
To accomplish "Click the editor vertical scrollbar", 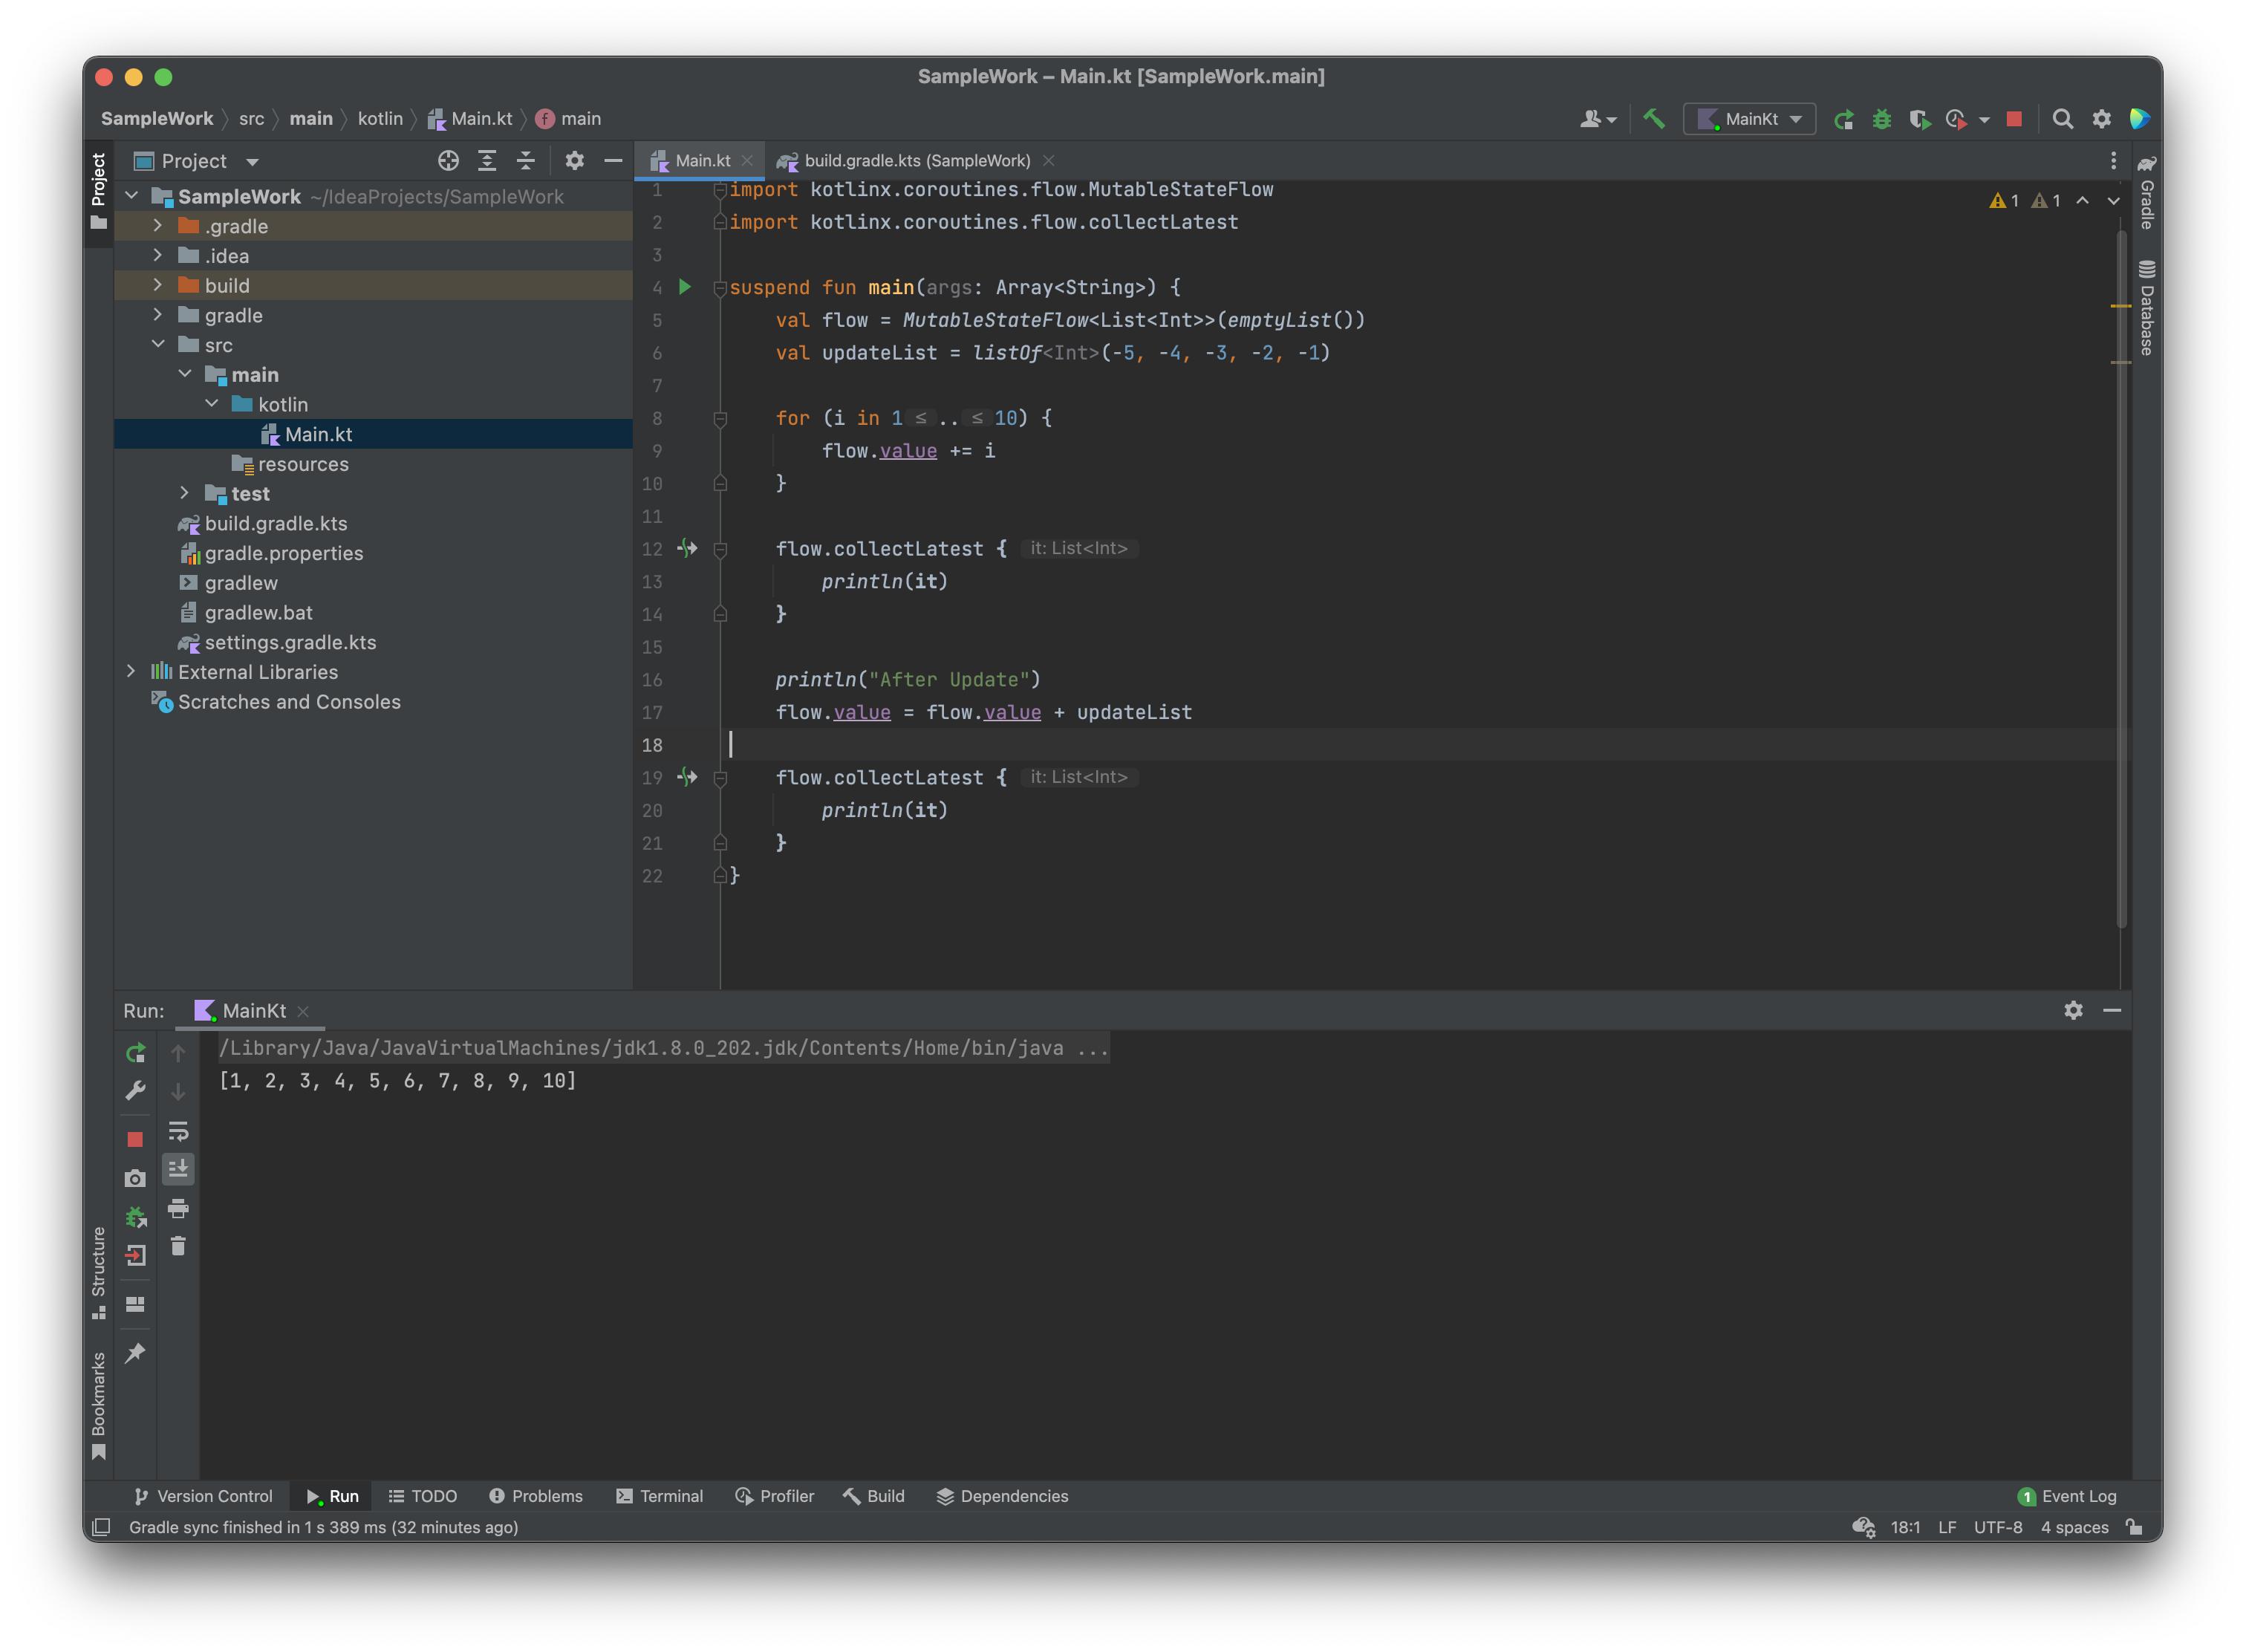I will point(2121,580).
